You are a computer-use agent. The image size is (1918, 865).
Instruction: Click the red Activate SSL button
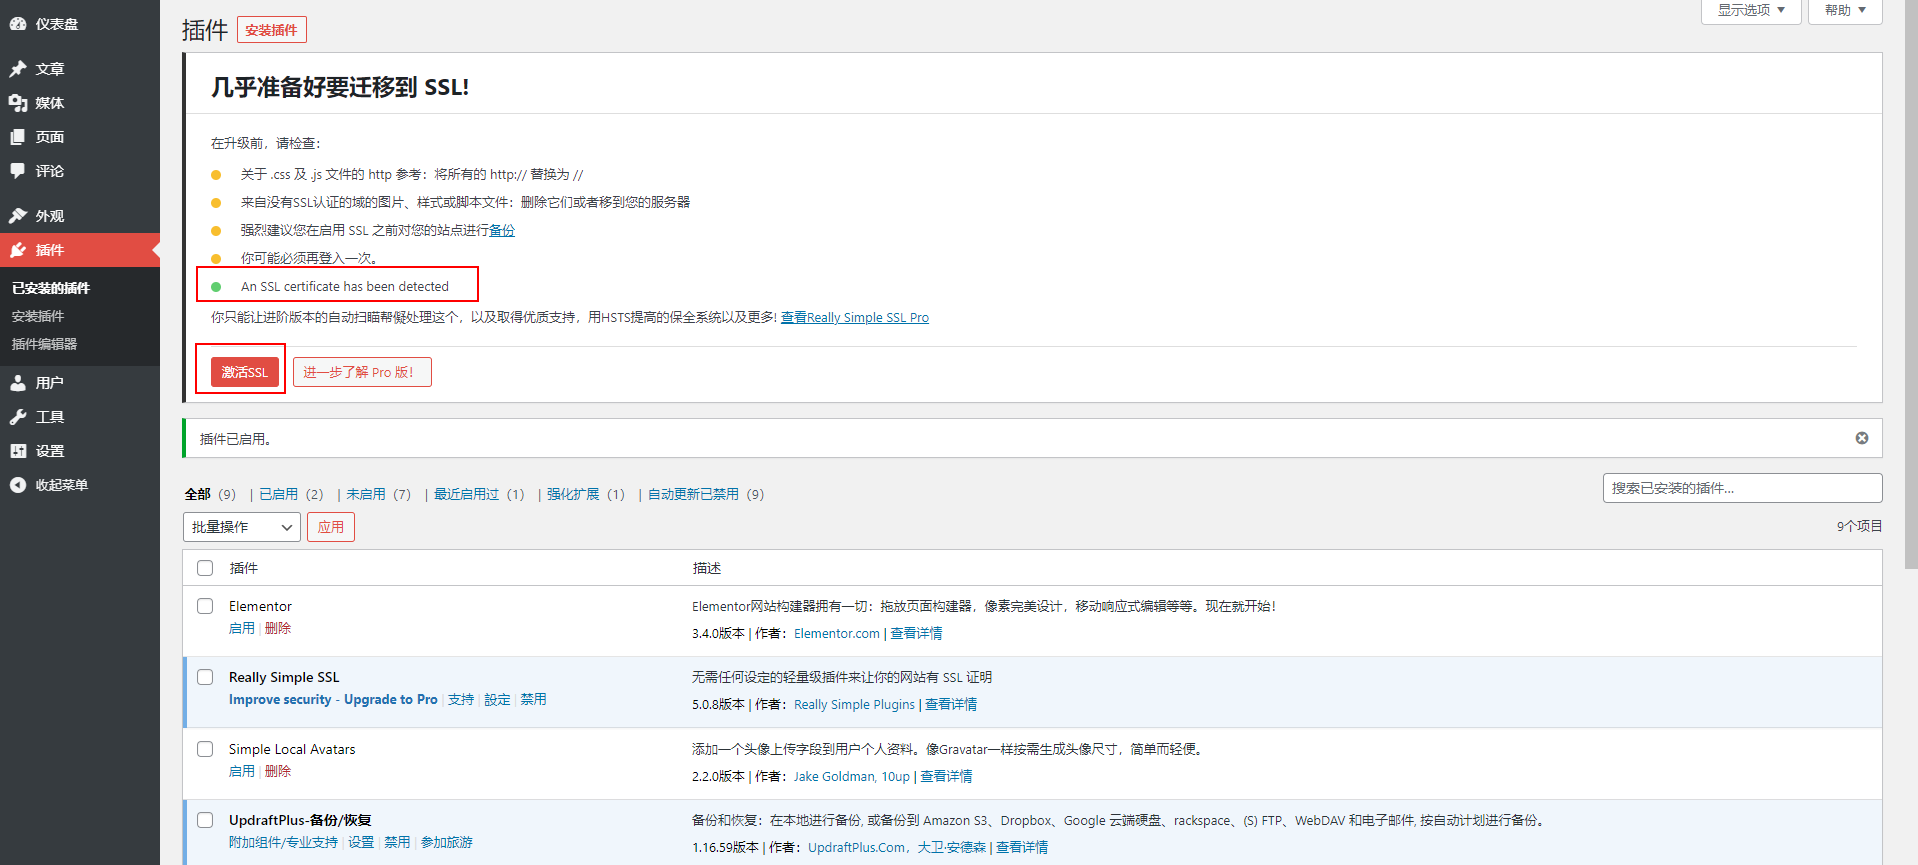pos(244,372)
